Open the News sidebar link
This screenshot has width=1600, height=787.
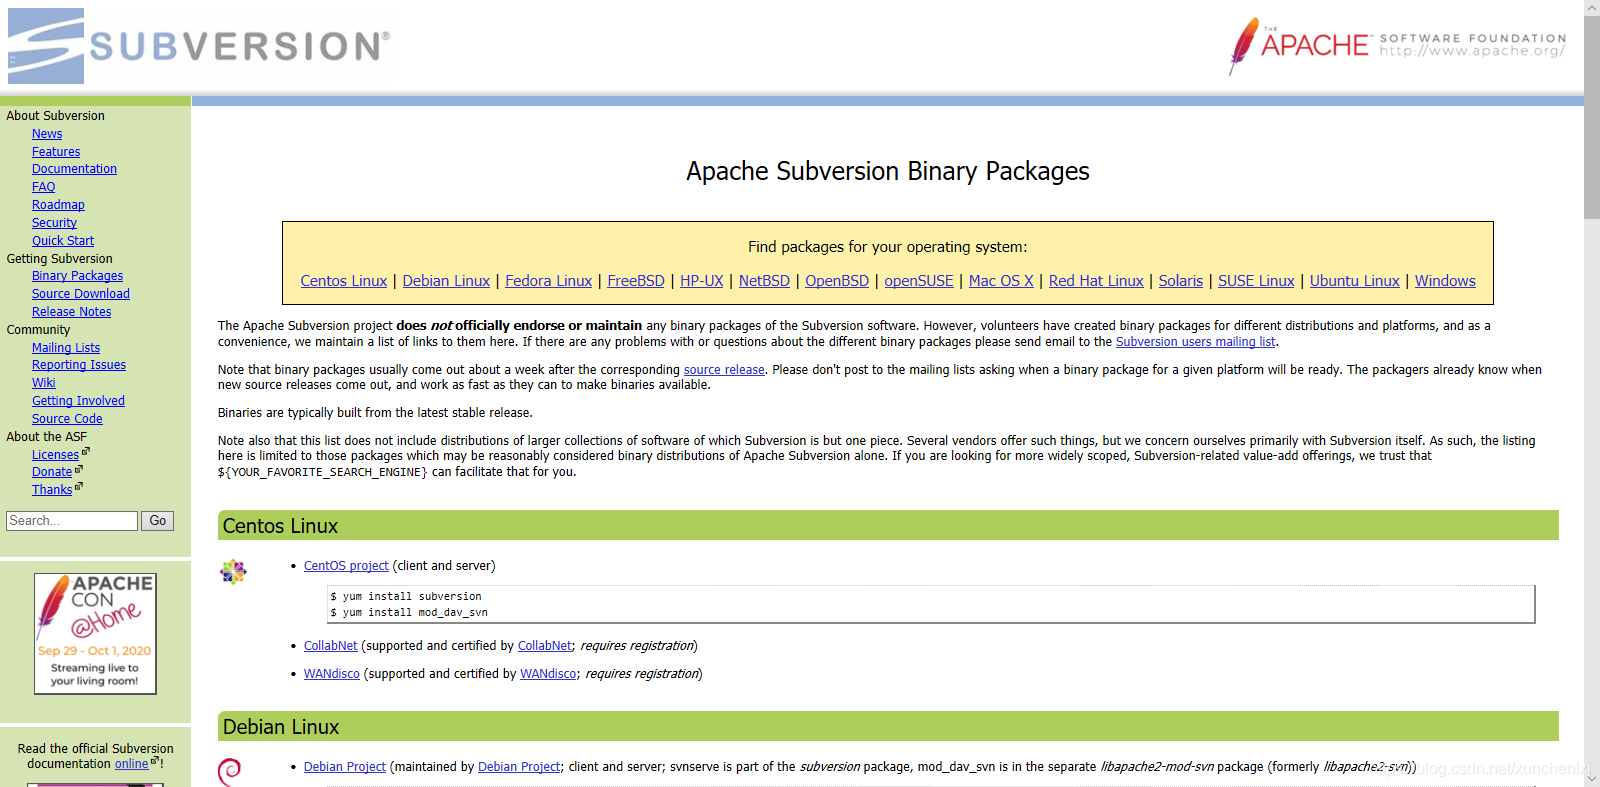pos(47,134)
